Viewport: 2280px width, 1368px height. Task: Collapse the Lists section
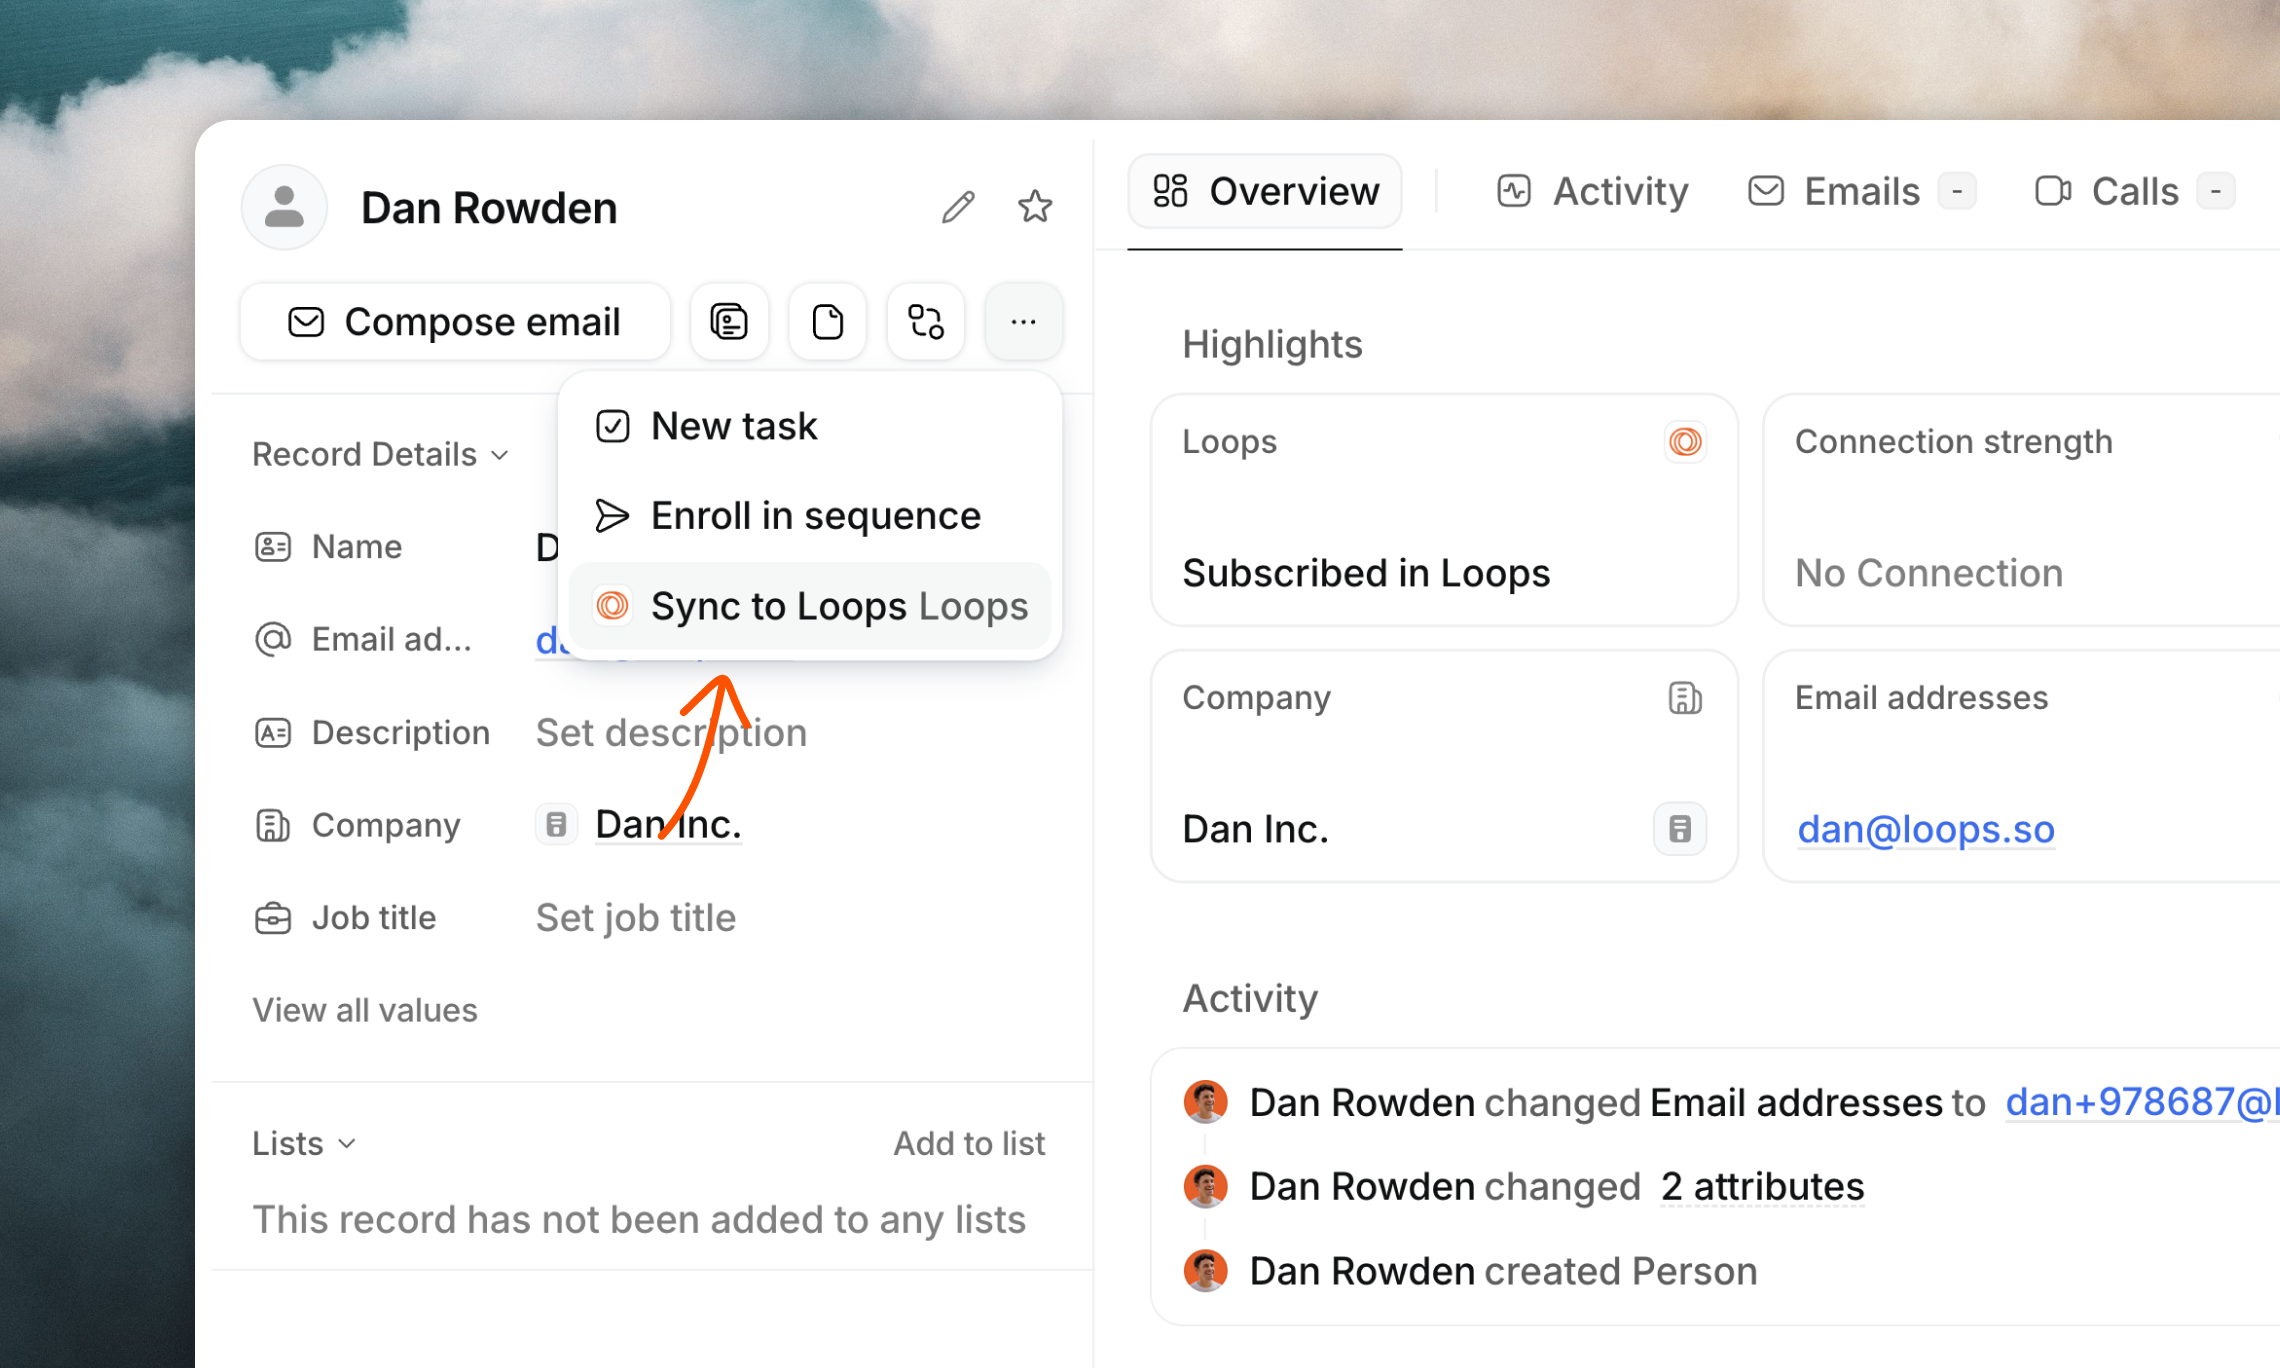(304, 1143)
